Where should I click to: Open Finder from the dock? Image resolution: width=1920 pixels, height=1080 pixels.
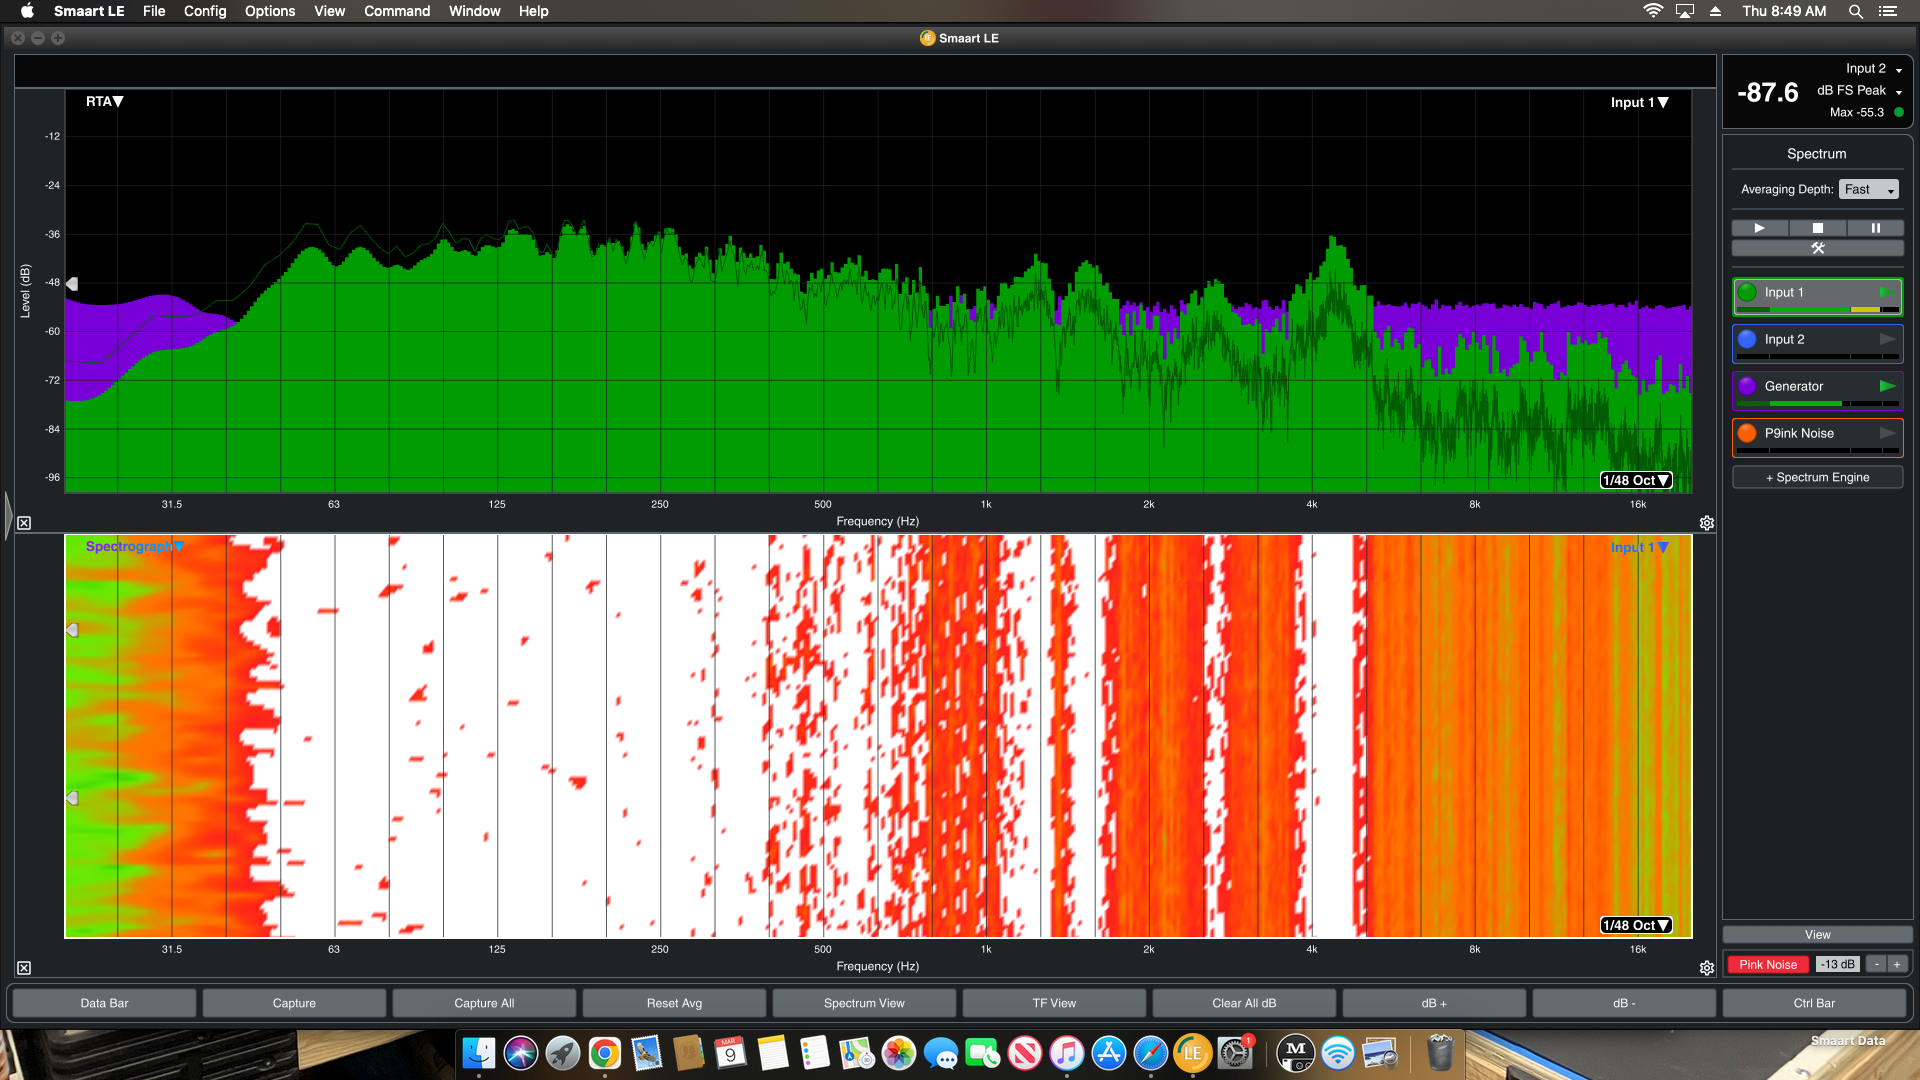(x=479, y=1053)
